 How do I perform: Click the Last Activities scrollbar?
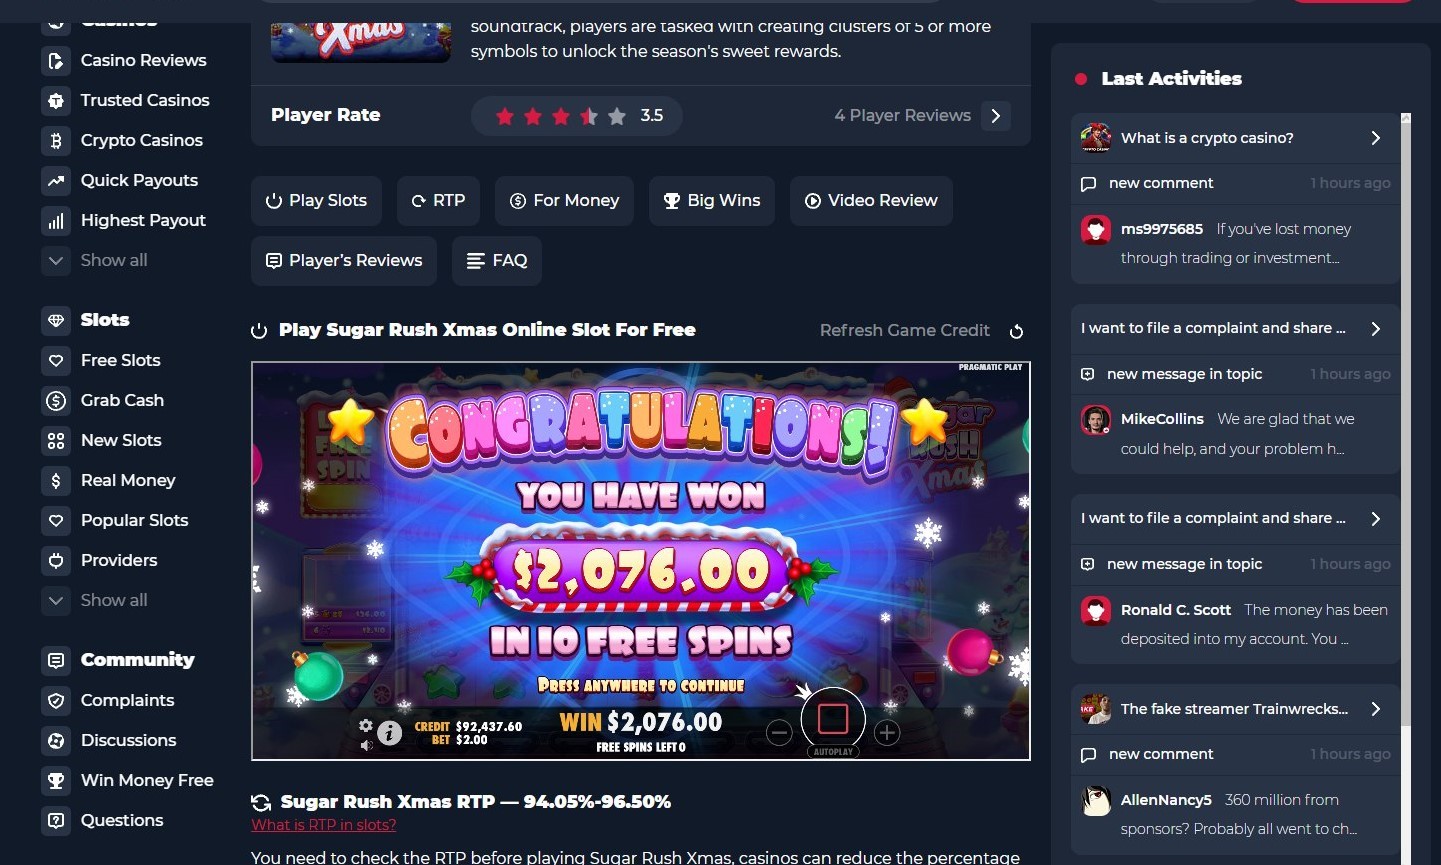click(x=1405, y=420)
